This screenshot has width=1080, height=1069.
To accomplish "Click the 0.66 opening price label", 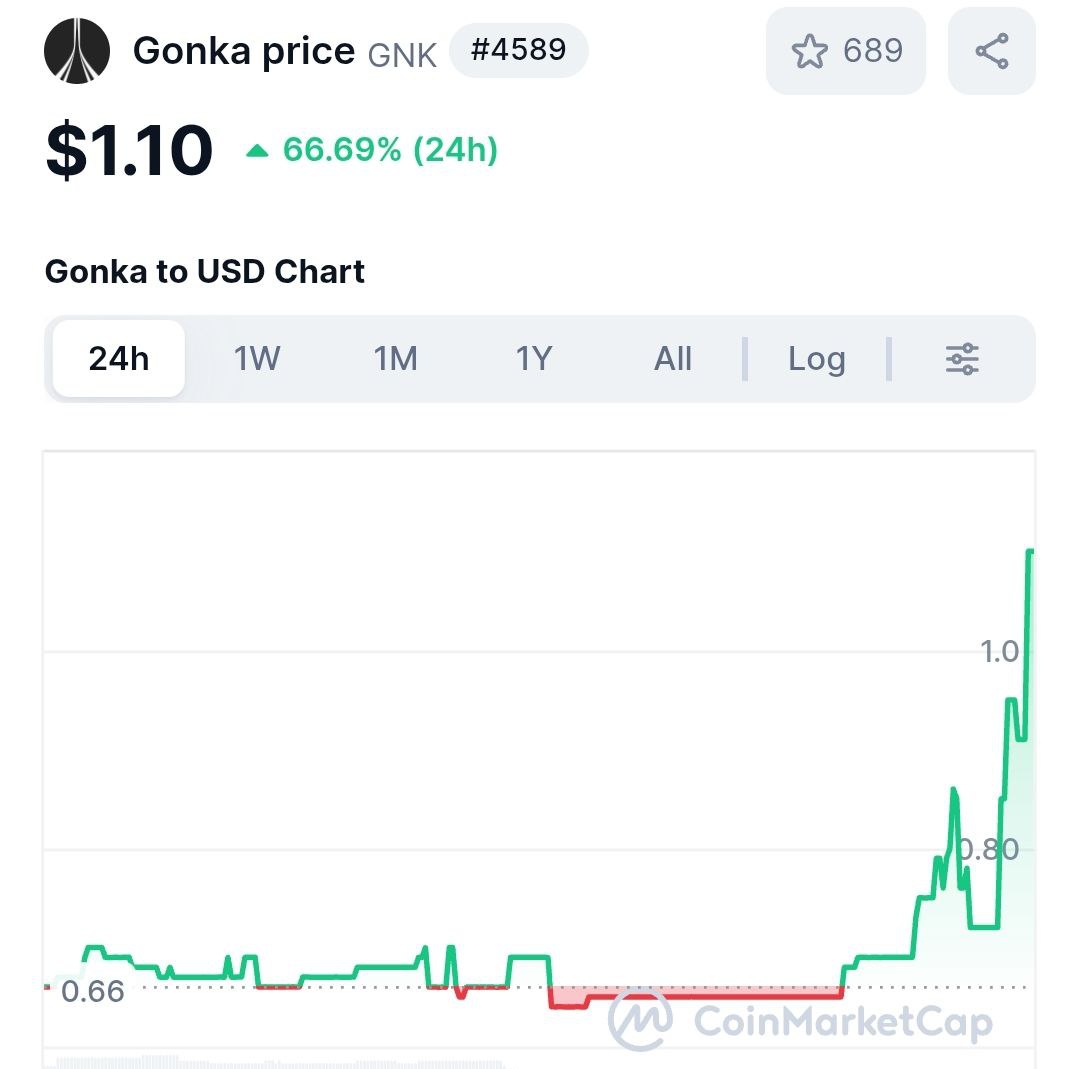I will pyautogui.click(x=93, y=991).
